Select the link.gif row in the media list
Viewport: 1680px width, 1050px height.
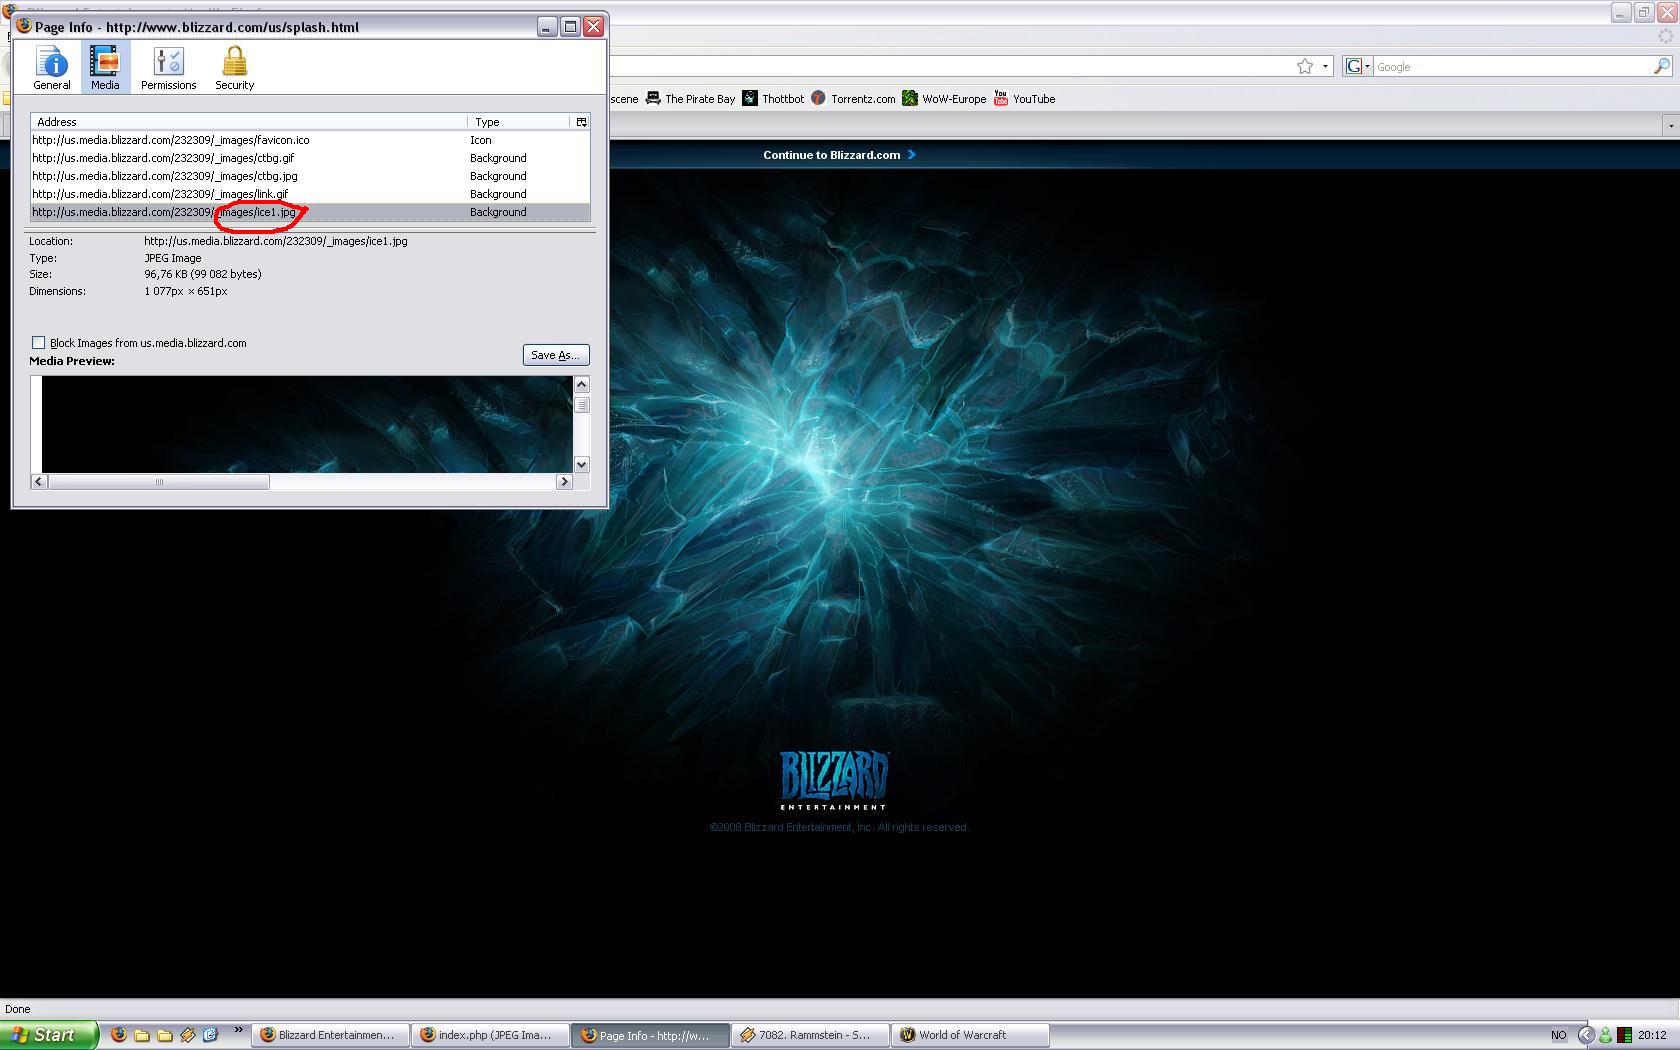310,194
